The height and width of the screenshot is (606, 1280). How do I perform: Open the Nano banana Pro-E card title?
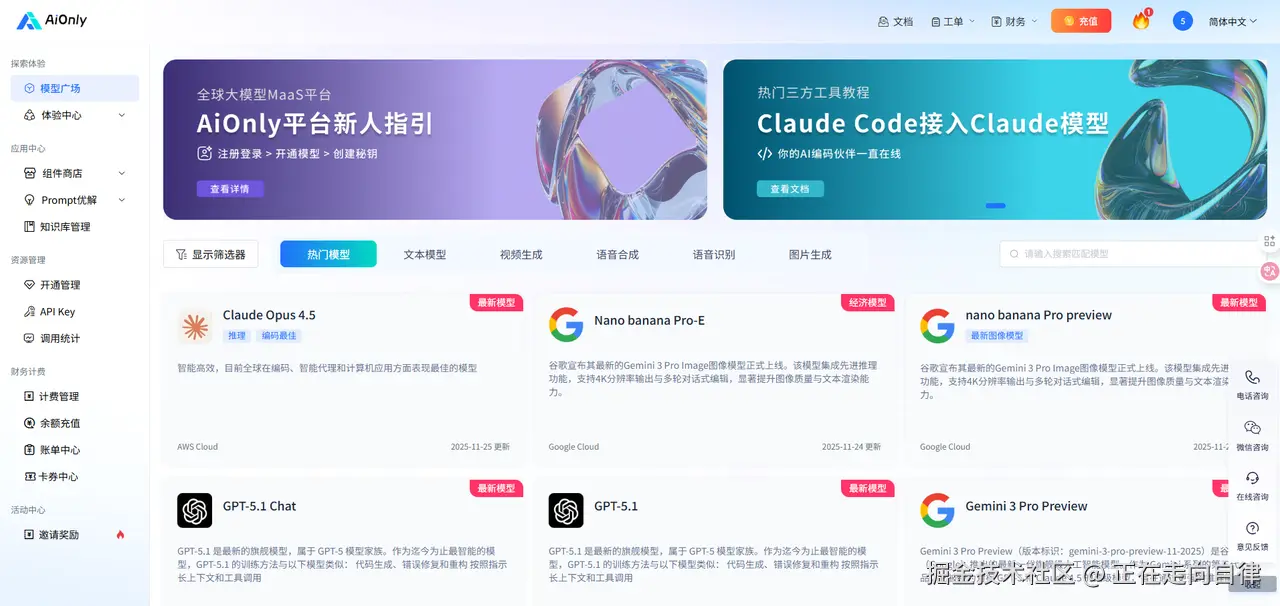pyautogui.click(x=649, y=321)
